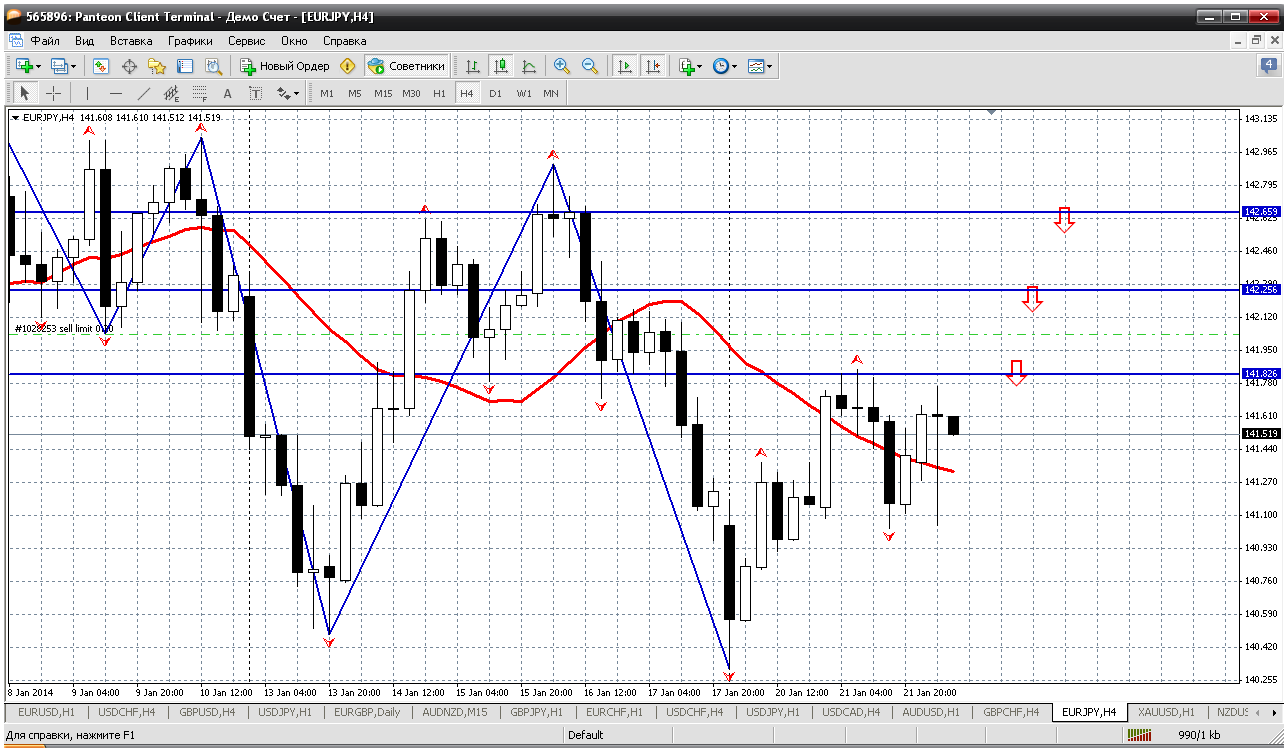Click the Default profile in status bar

[585, 735]
